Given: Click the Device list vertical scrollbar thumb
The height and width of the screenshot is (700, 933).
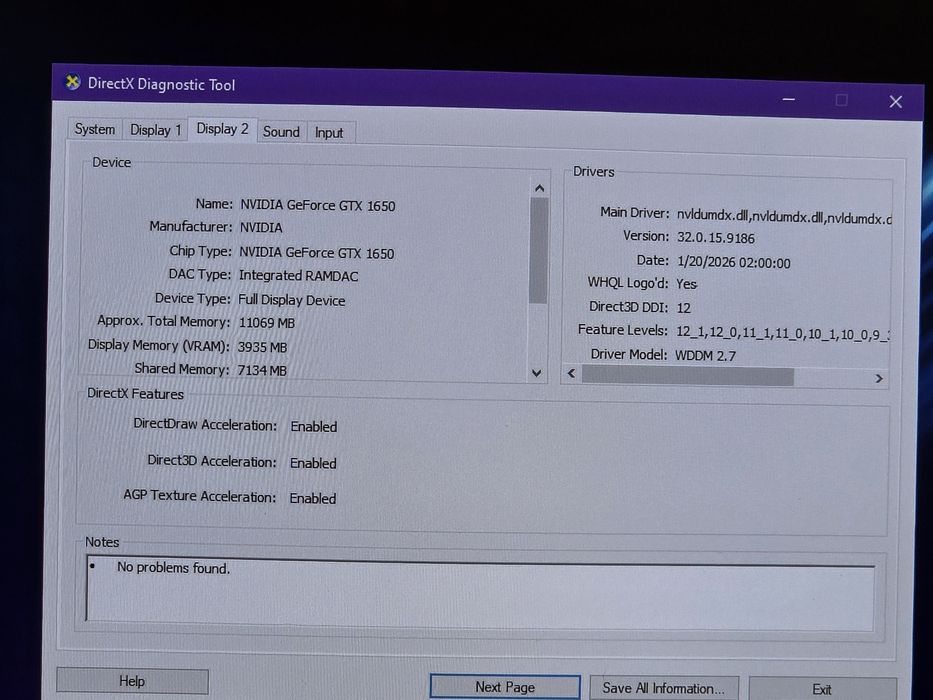Looking at the screenshot, I should click(538, 251).
